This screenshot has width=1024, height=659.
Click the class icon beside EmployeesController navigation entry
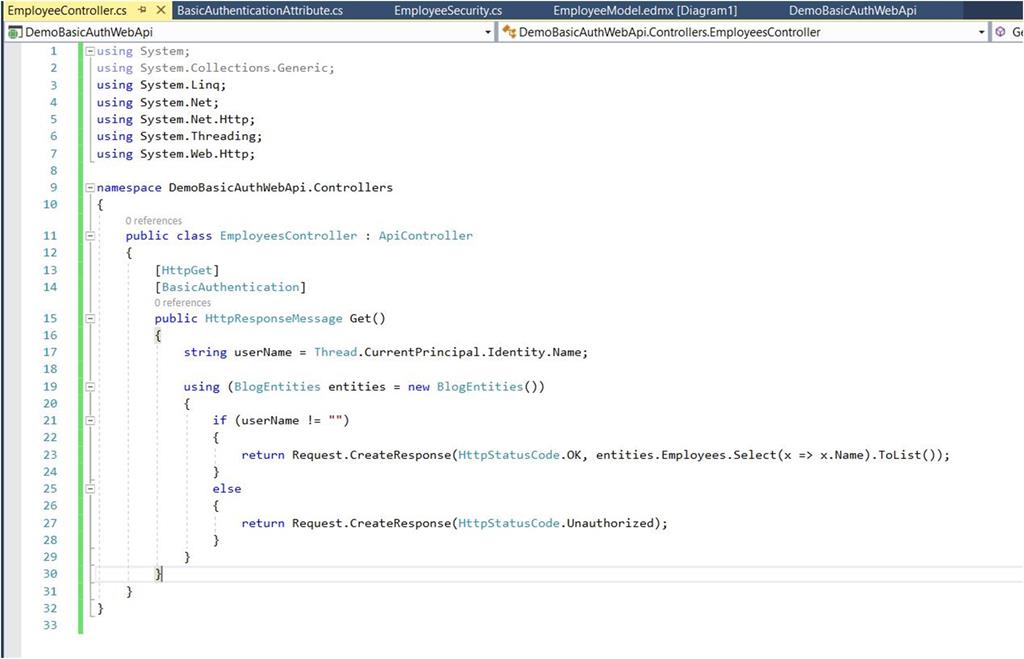pos(507,31)
